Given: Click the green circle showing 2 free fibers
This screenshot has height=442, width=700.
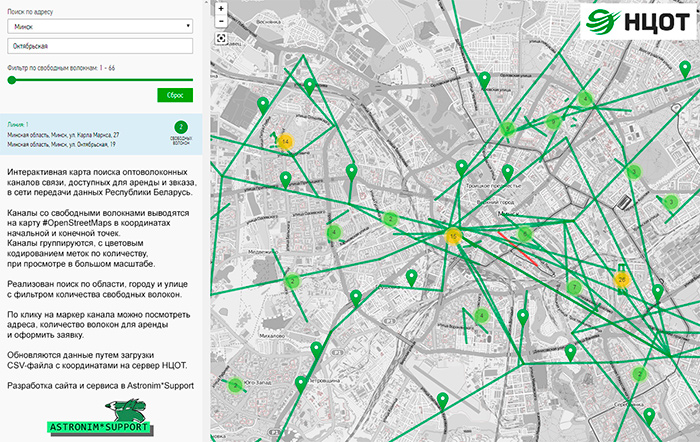Looking at the screenshot, I should tap(181, 128).
